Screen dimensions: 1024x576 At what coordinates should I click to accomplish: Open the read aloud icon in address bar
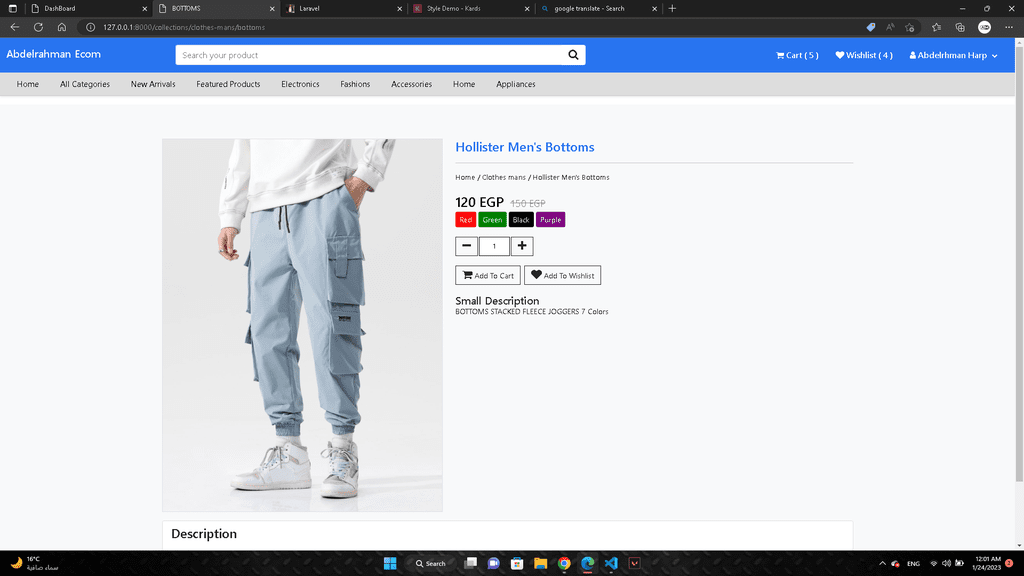890,27
